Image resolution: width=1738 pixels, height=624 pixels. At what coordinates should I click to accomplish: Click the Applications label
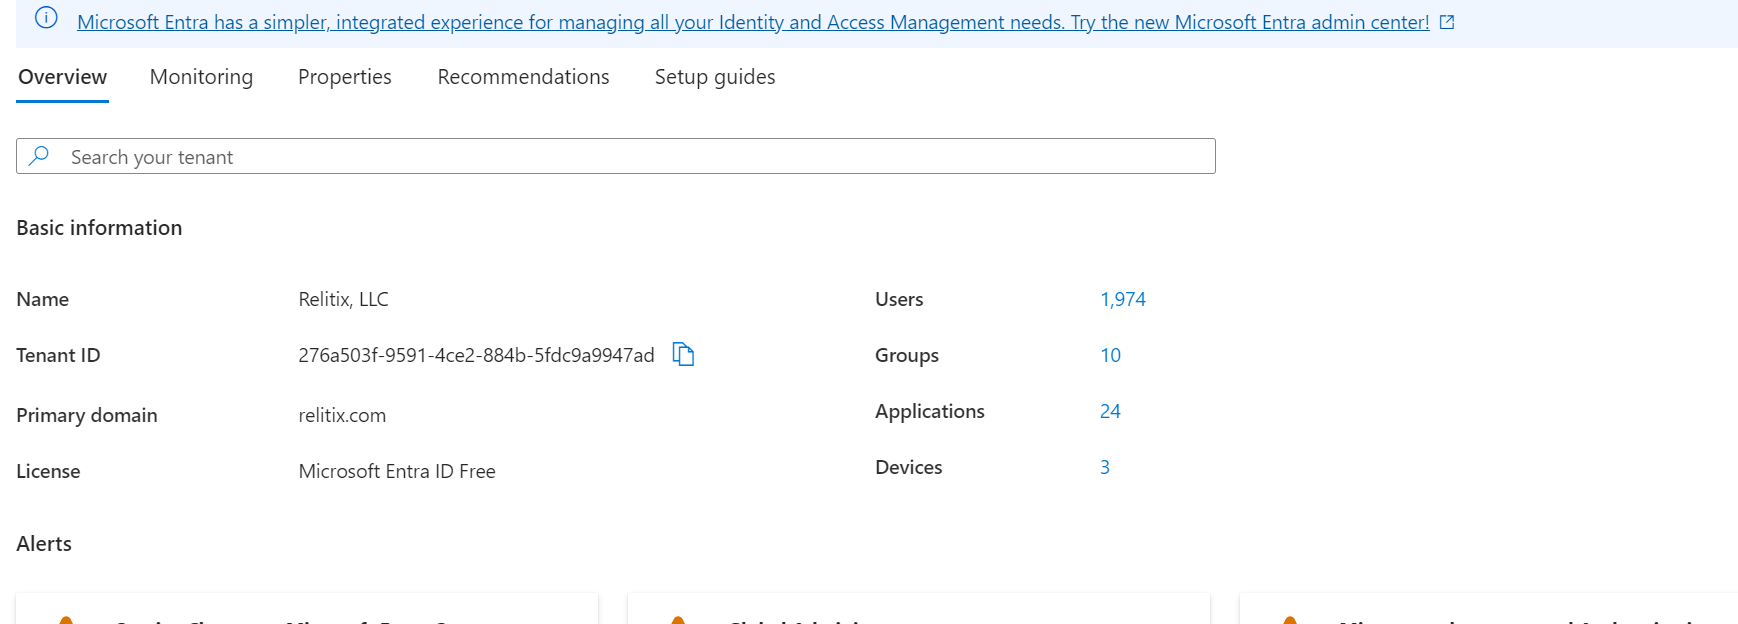tap(930, 411)
